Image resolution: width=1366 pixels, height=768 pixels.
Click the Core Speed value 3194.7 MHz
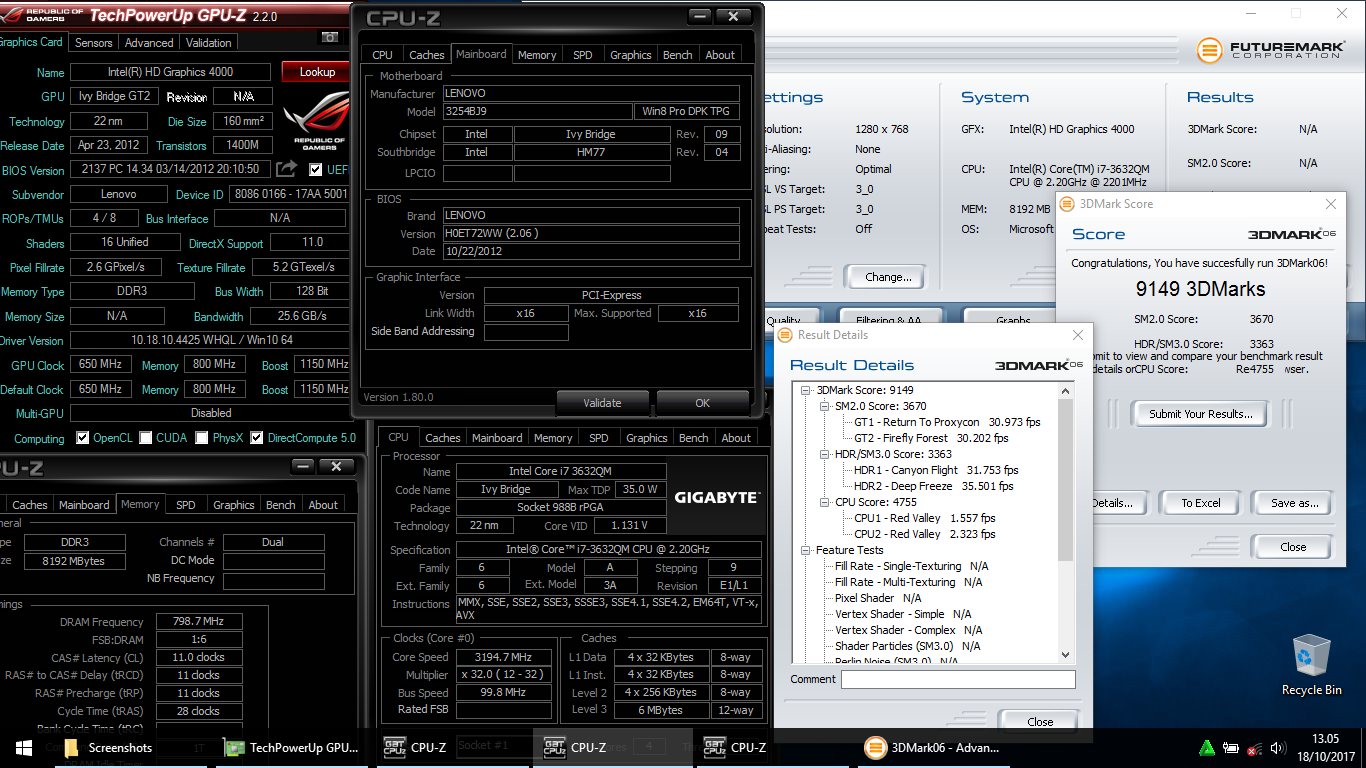tap(505, 657)
